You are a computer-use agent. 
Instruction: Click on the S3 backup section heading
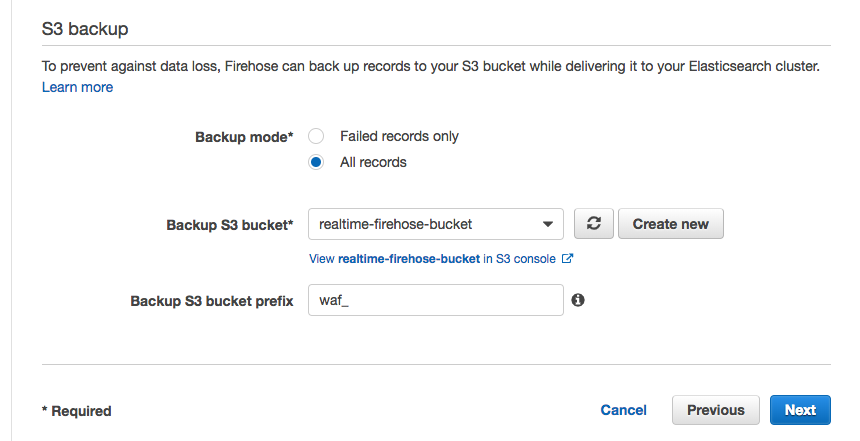(85, 29)
